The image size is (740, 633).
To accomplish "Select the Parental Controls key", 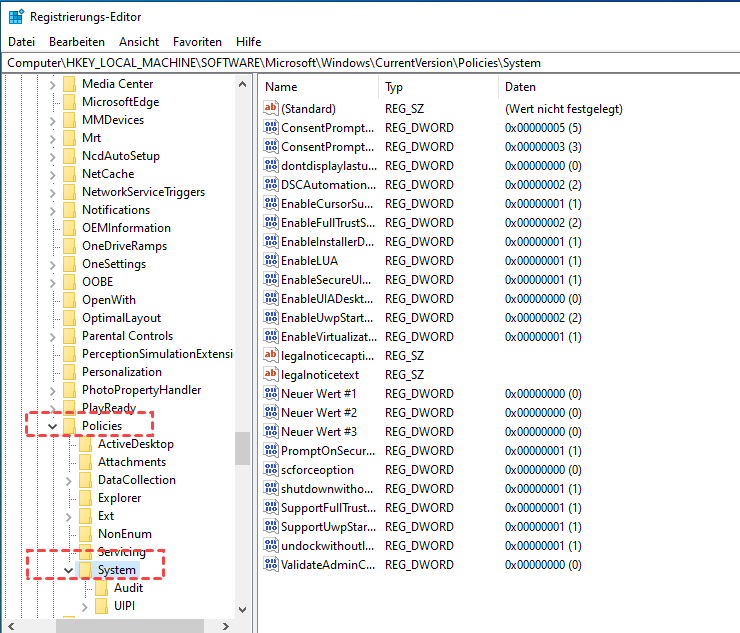I will point(127,336).
